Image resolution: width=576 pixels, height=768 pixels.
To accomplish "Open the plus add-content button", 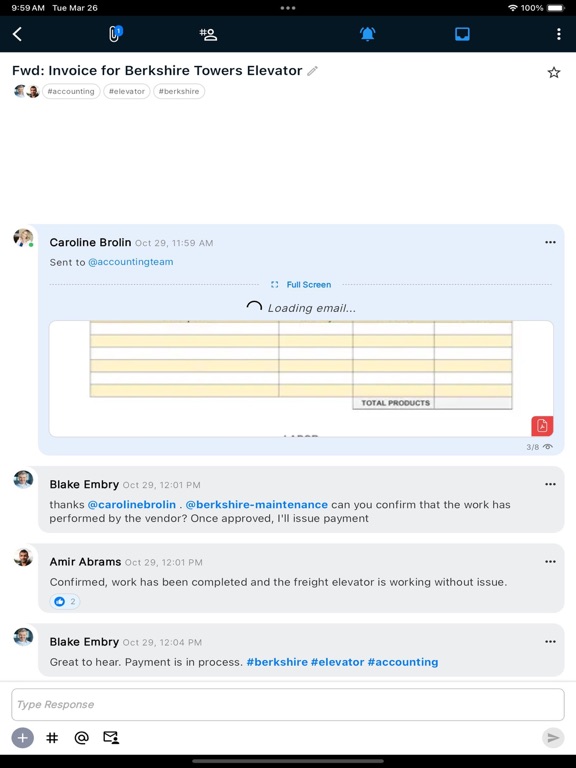I will [23, 738].
